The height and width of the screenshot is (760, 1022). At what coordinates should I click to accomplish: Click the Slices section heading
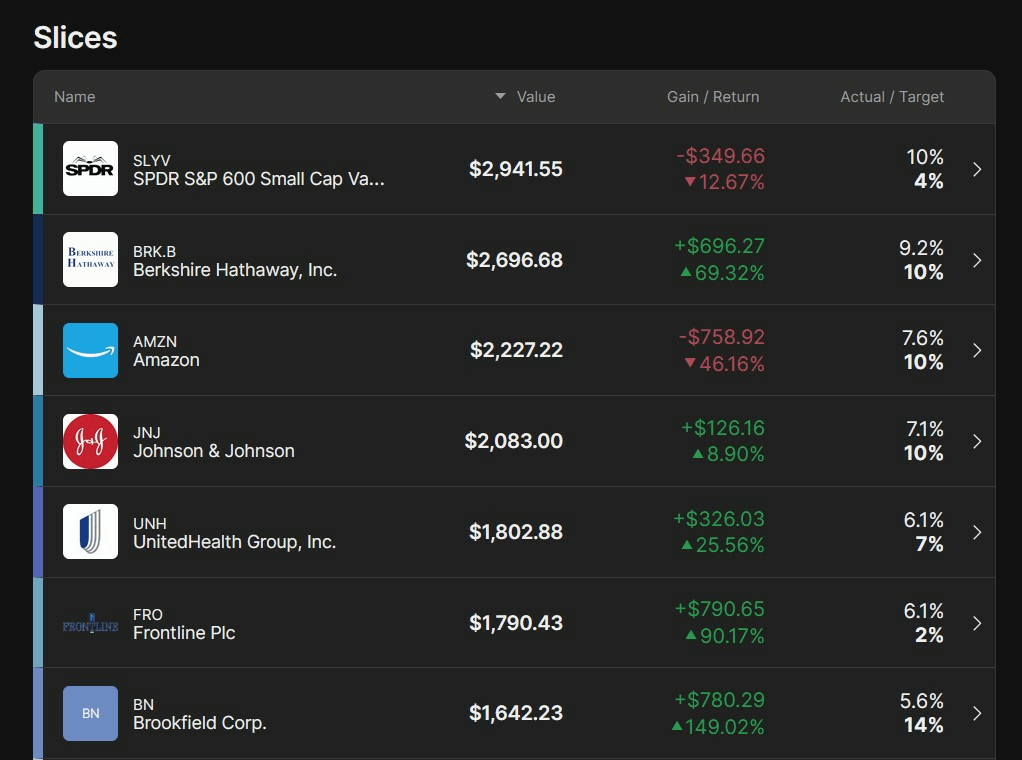[x=76, y=37]
